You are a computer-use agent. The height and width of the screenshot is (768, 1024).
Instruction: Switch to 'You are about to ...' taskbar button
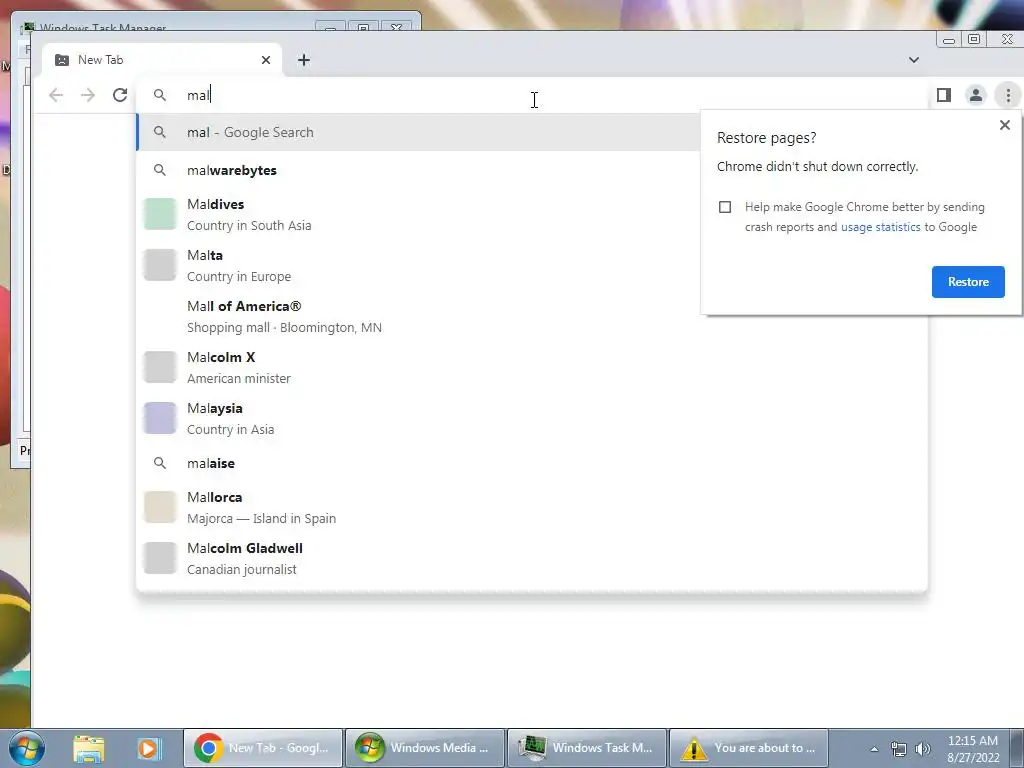[x=749, y=748]
